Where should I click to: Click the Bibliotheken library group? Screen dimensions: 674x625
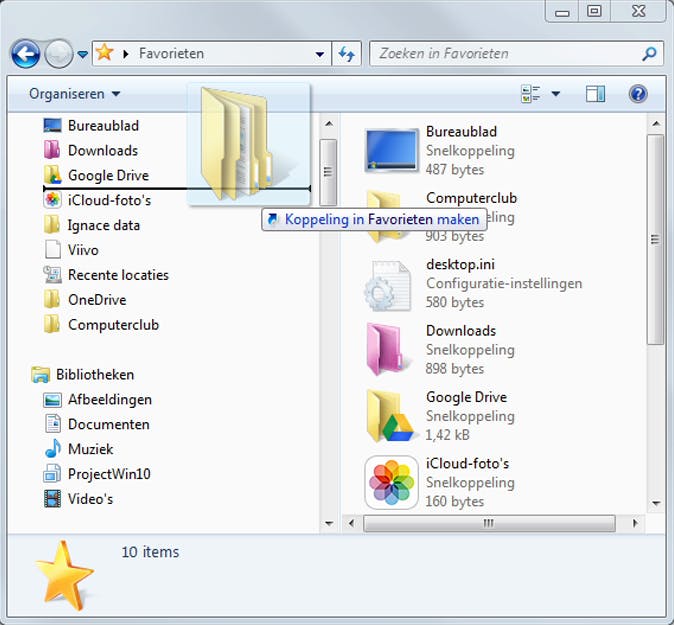(x=95, y=375)
